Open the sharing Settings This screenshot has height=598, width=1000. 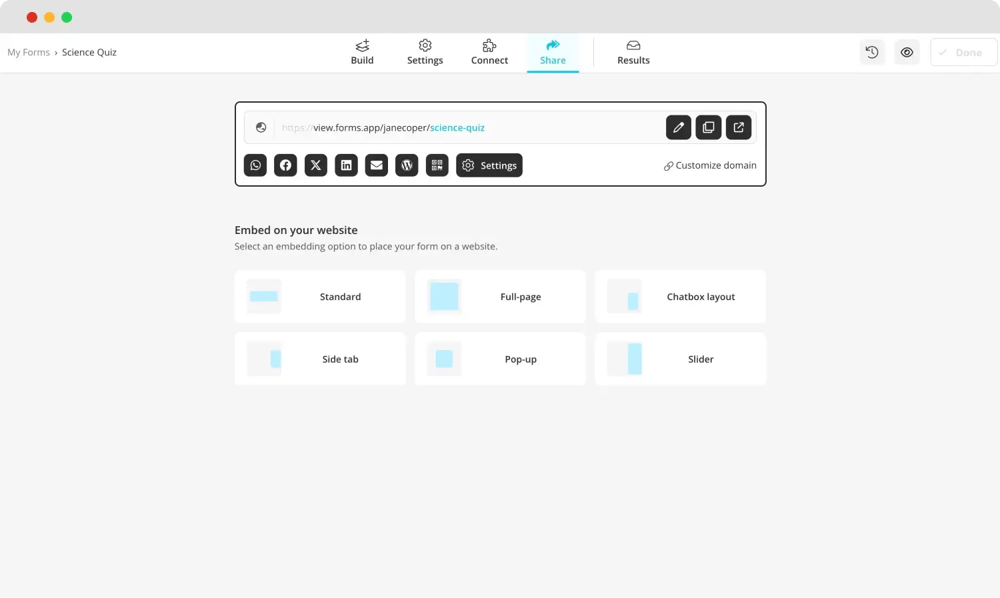489,165
